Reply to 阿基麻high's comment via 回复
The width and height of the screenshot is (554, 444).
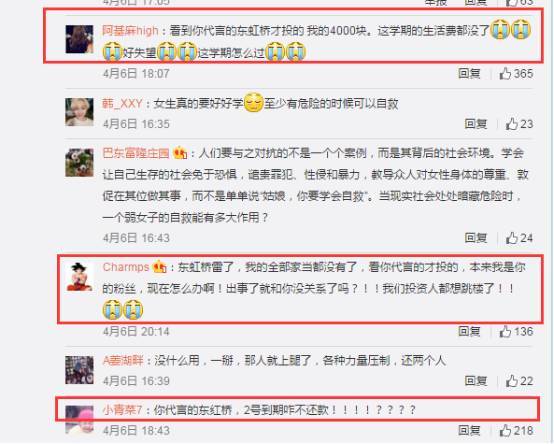470,73
